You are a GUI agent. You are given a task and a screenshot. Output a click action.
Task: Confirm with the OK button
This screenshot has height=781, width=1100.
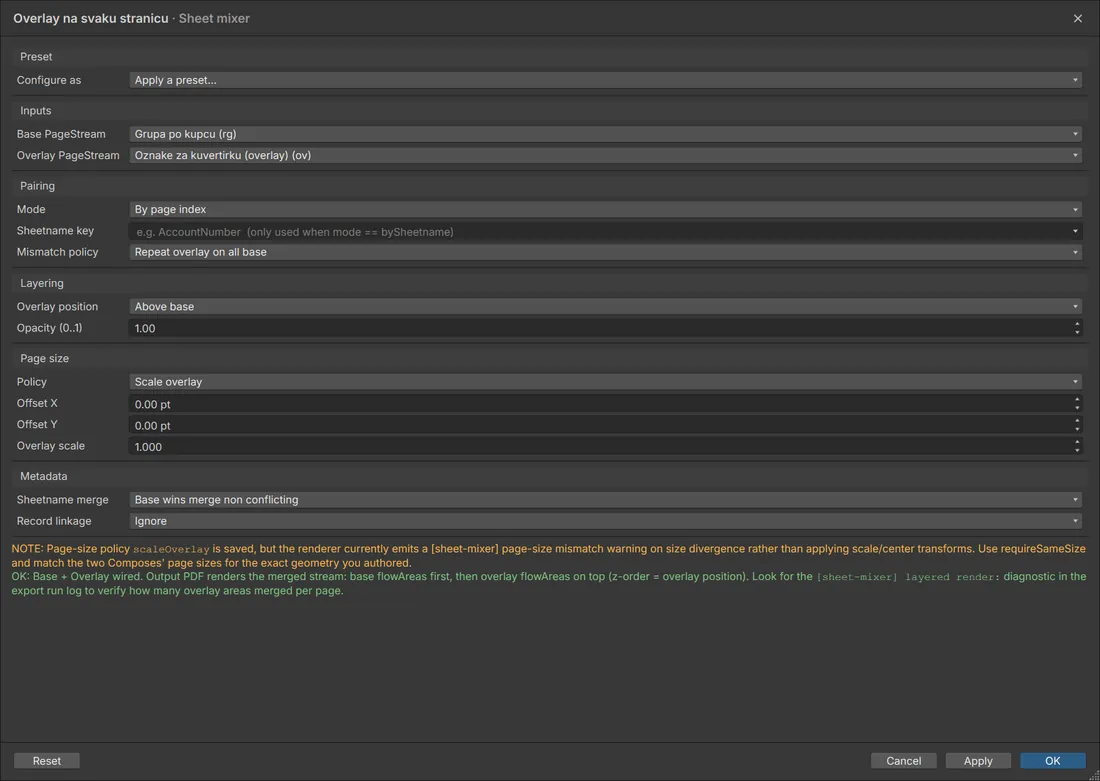[1053, 761]
